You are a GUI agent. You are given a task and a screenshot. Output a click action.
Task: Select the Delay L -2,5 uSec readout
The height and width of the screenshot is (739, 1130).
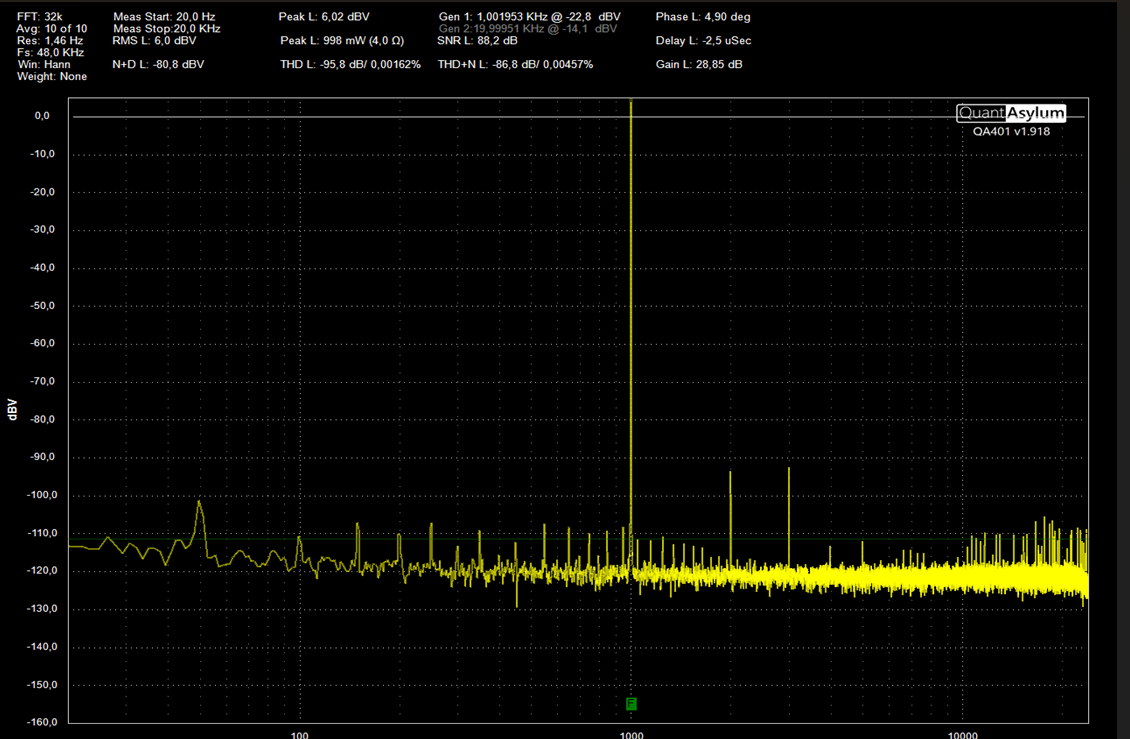703,40
